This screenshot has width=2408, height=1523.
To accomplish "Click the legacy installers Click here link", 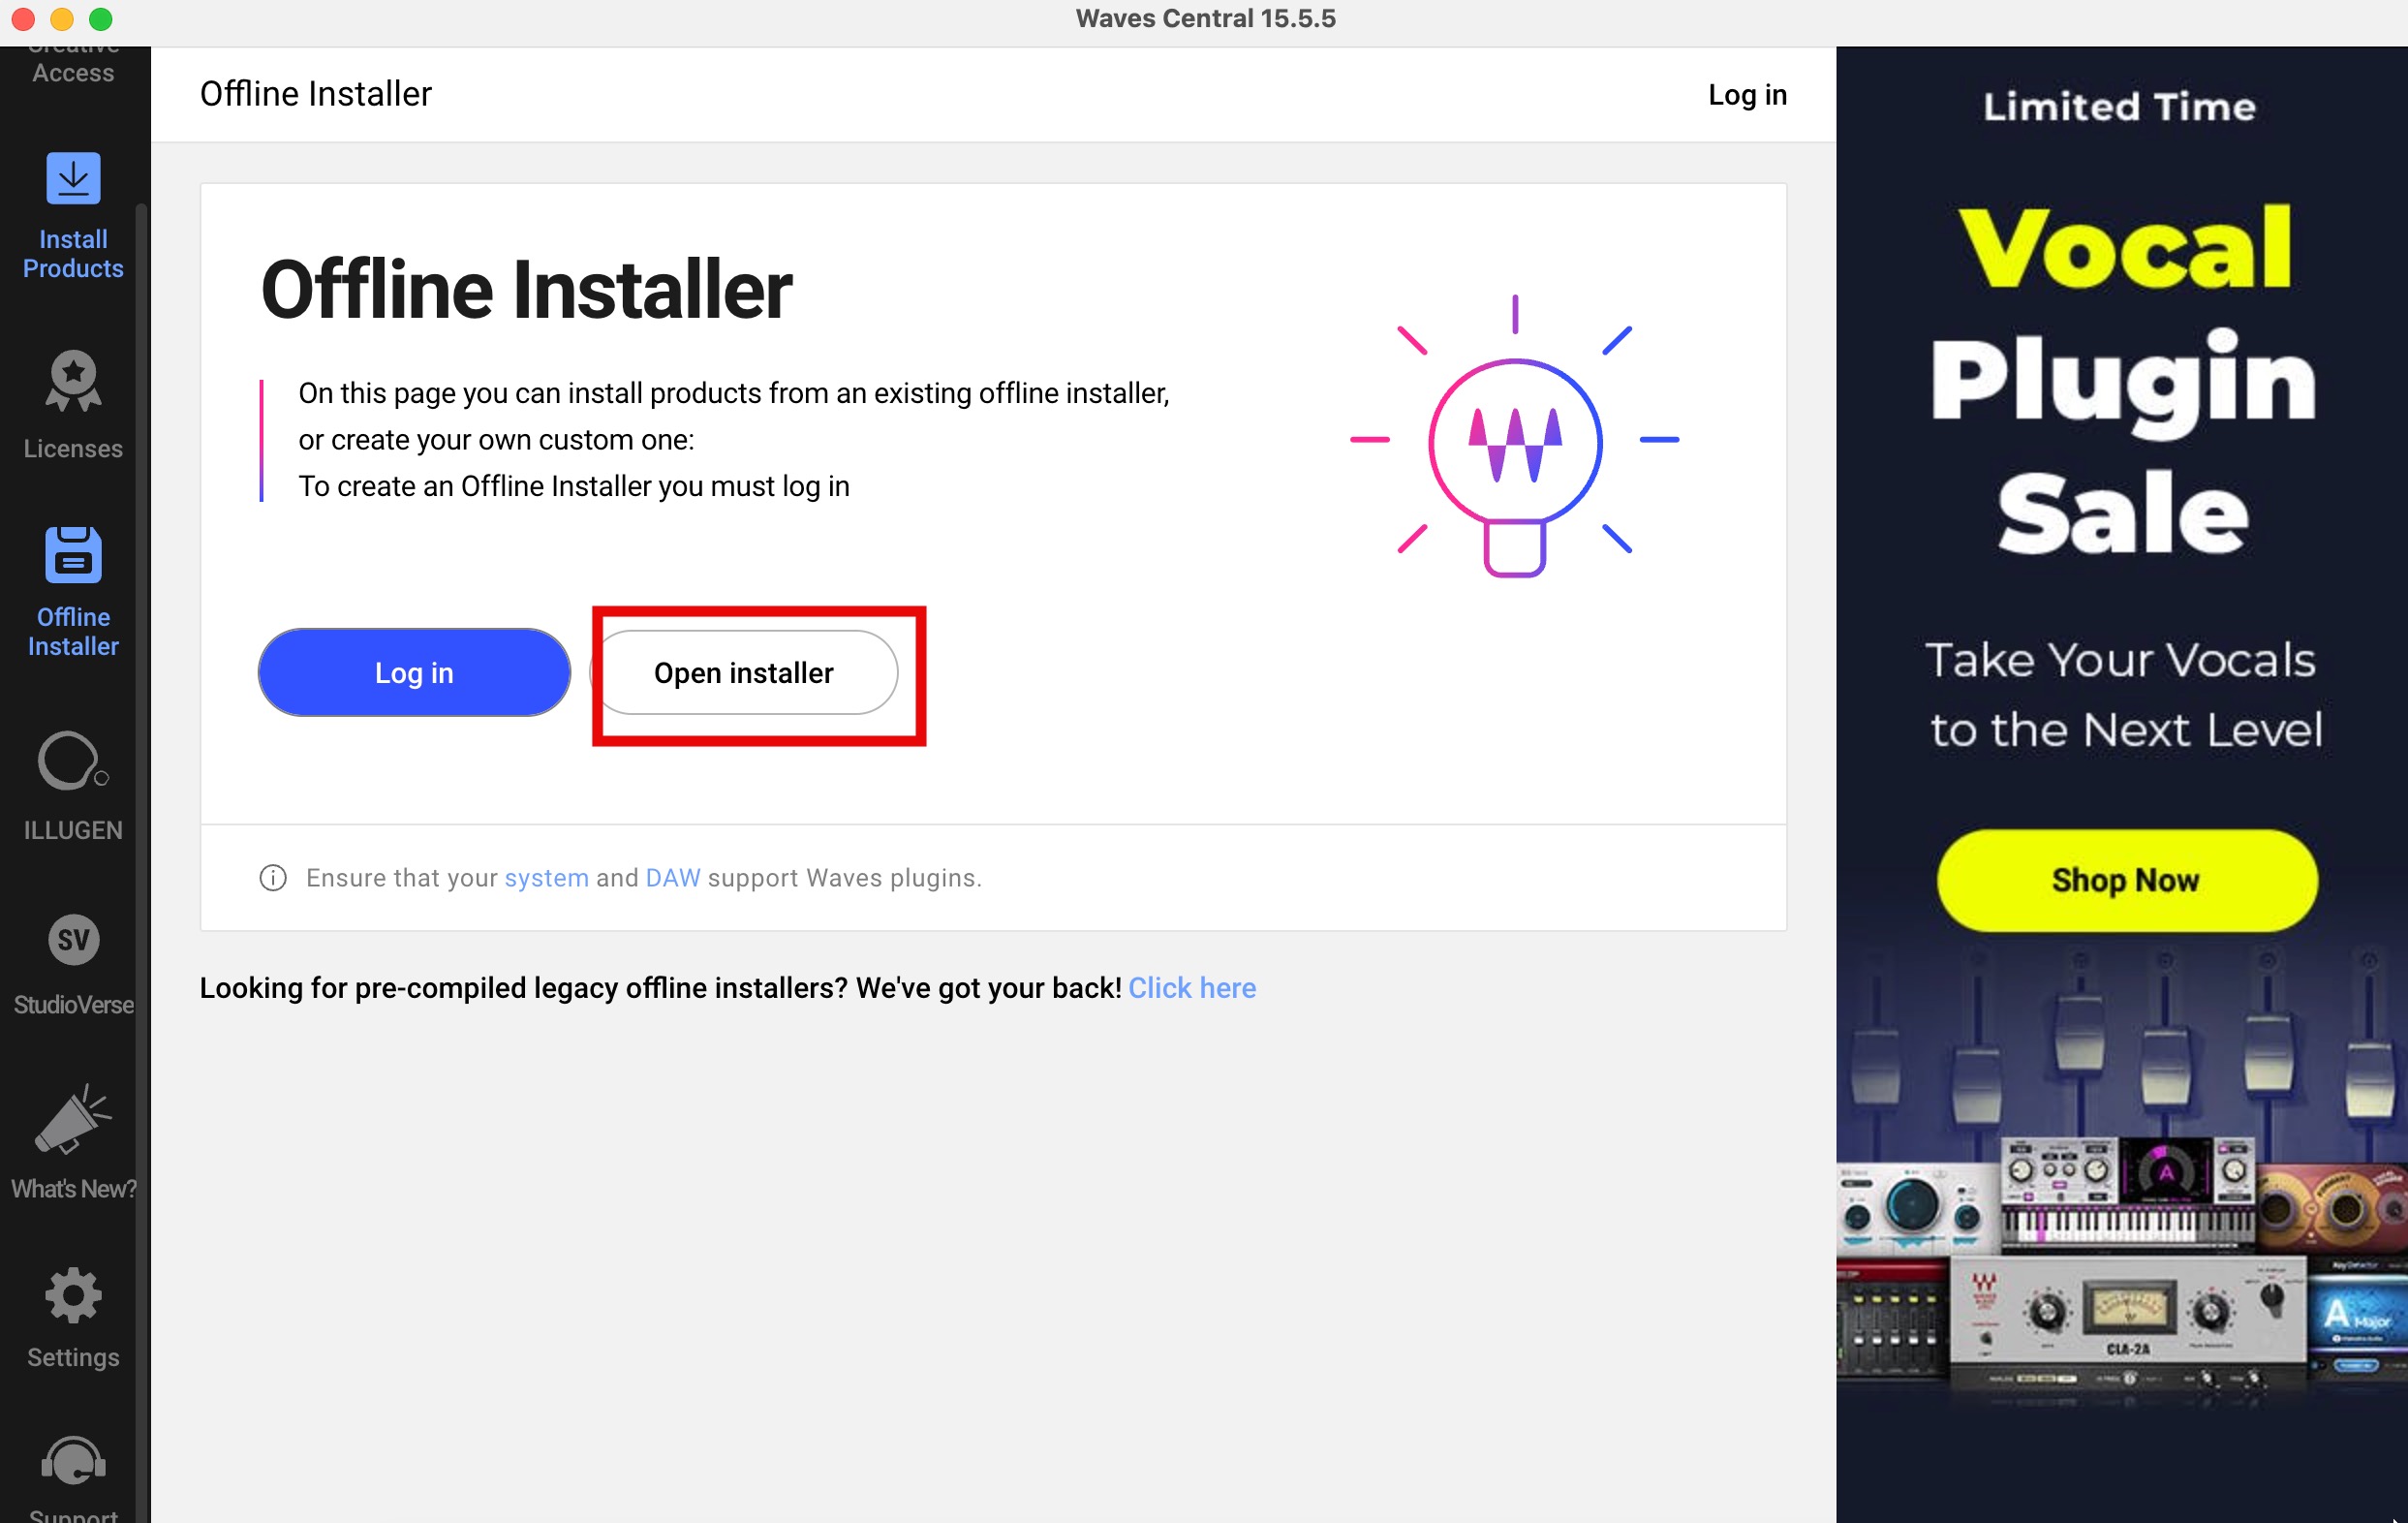I will pyautogui.click(x=1192, y=987).
